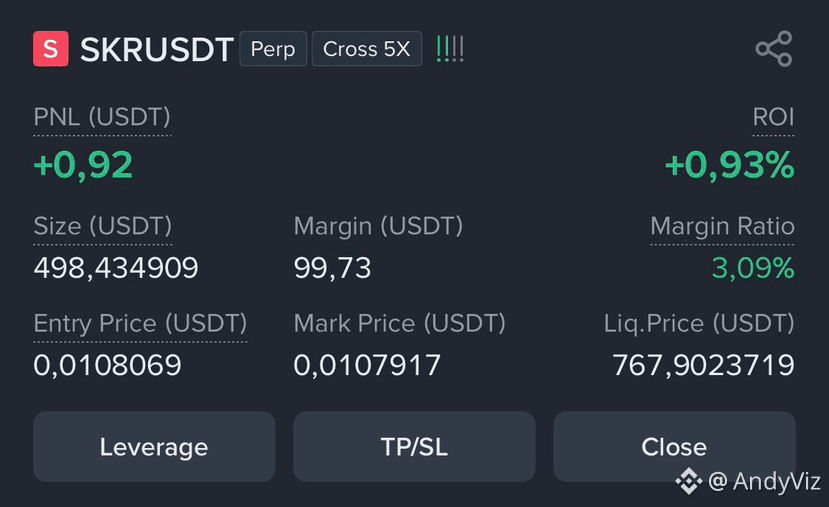Click the Binance logo watermark
The image size is (829, 507).
click(x=688, y=481)
